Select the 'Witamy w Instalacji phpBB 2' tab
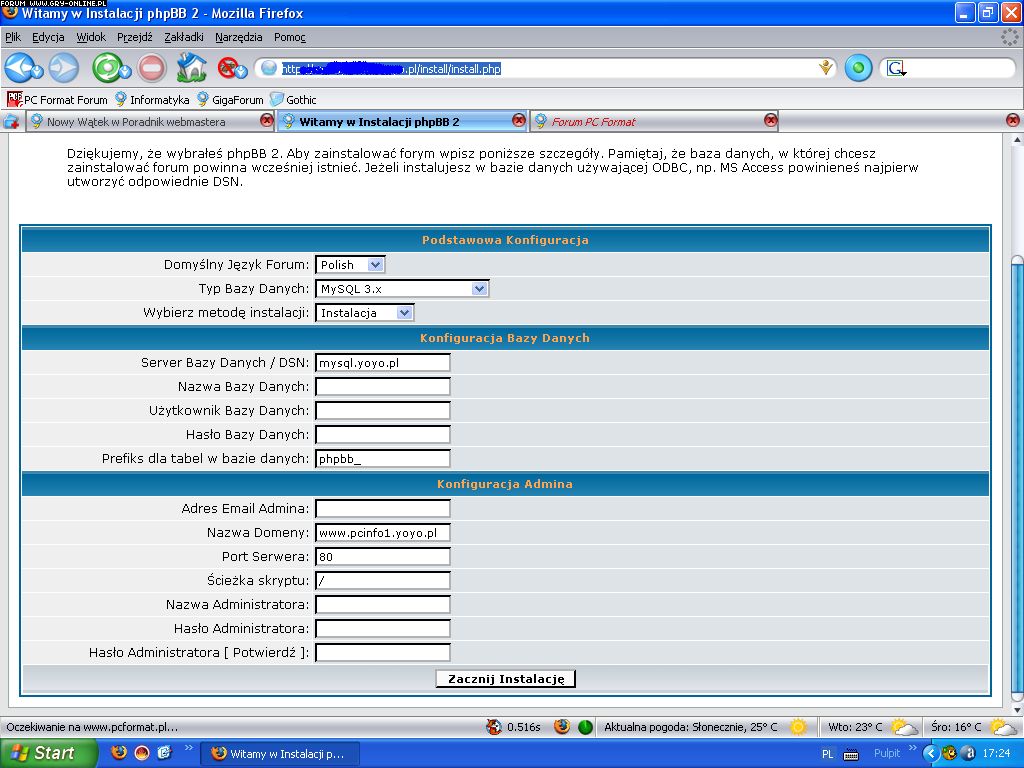This screenshot has width=1024, height=768. tap(402, 121)
